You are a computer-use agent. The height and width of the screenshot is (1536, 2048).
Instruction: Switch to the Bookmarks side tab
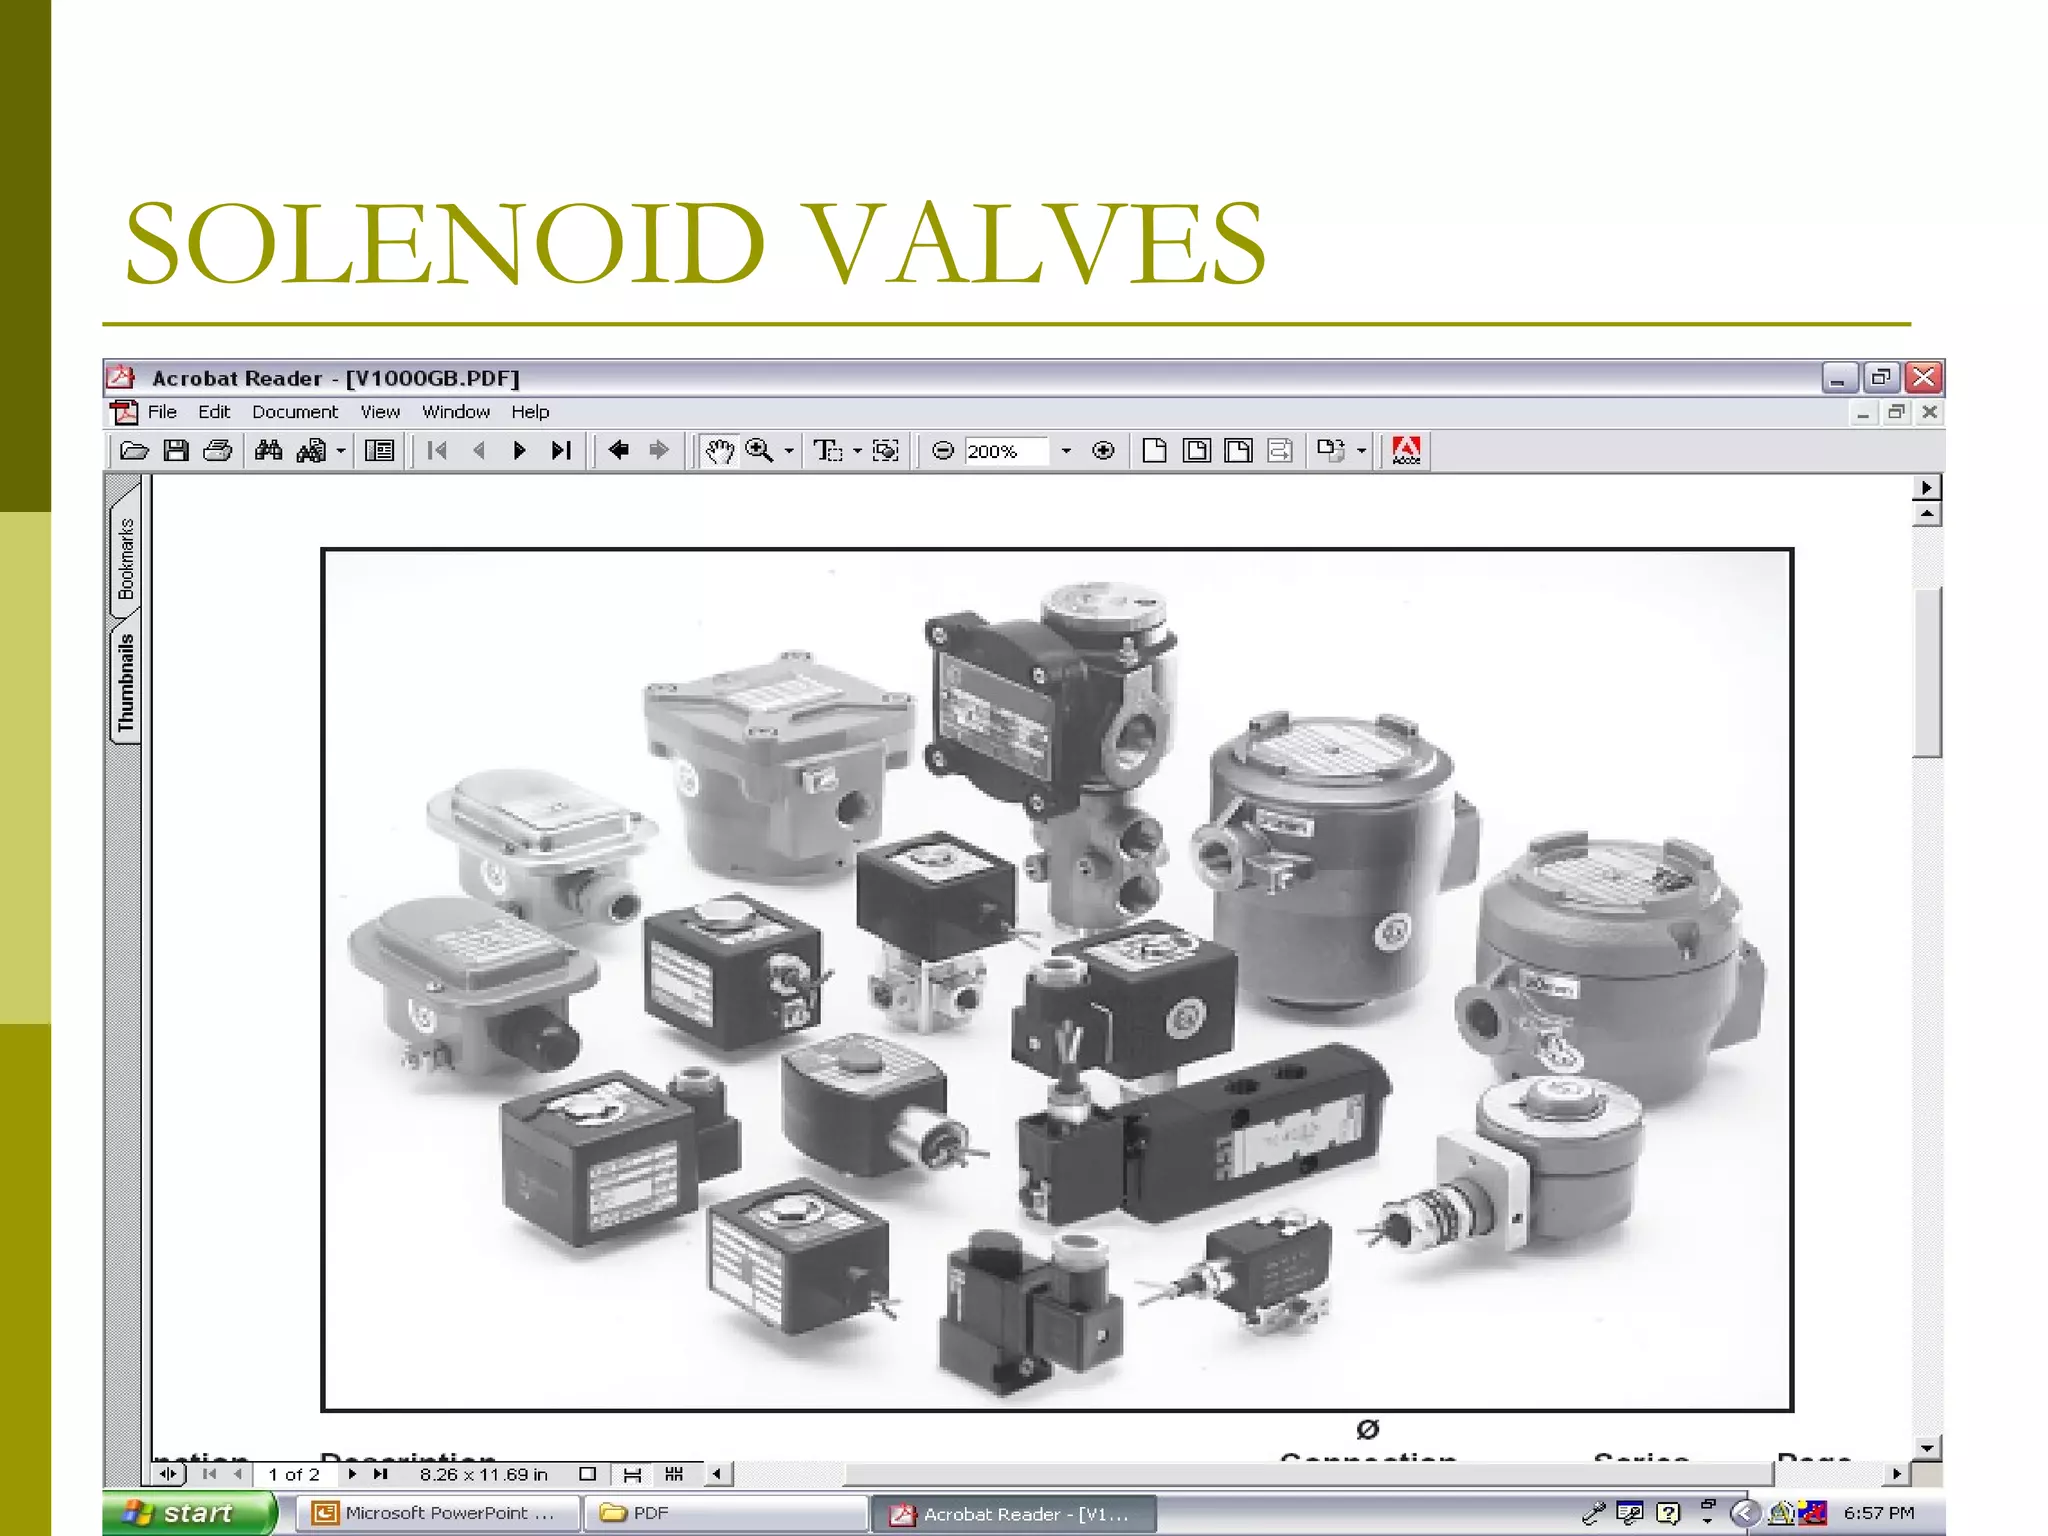pyautogui.click(x=125, y=558)
